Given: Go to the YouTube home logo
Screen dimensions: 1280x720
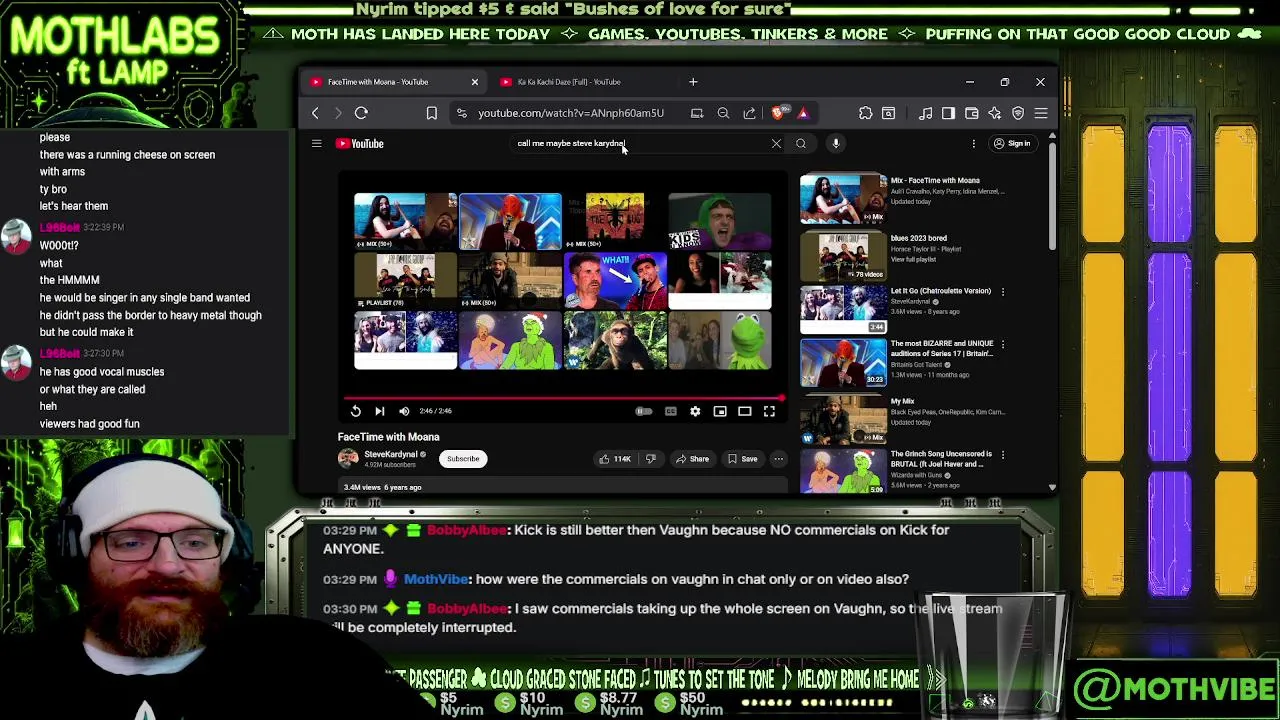Looking at the screenshot, I should (360, 143).
